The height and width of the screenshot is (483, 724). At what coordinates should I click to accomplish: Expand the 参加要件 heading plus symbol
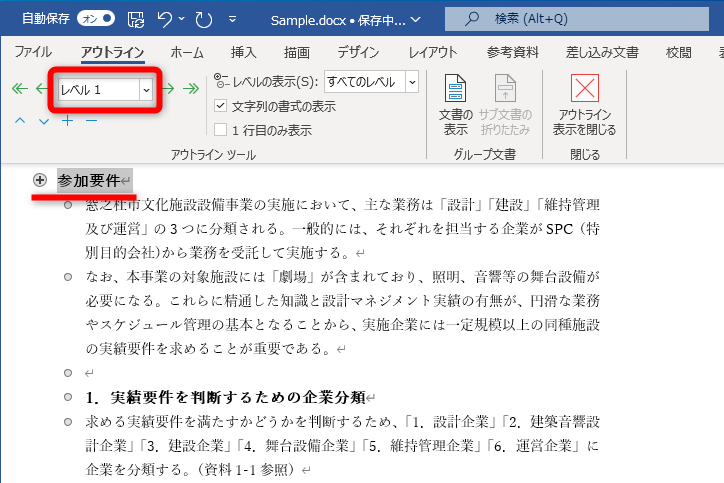coord(40,180)
